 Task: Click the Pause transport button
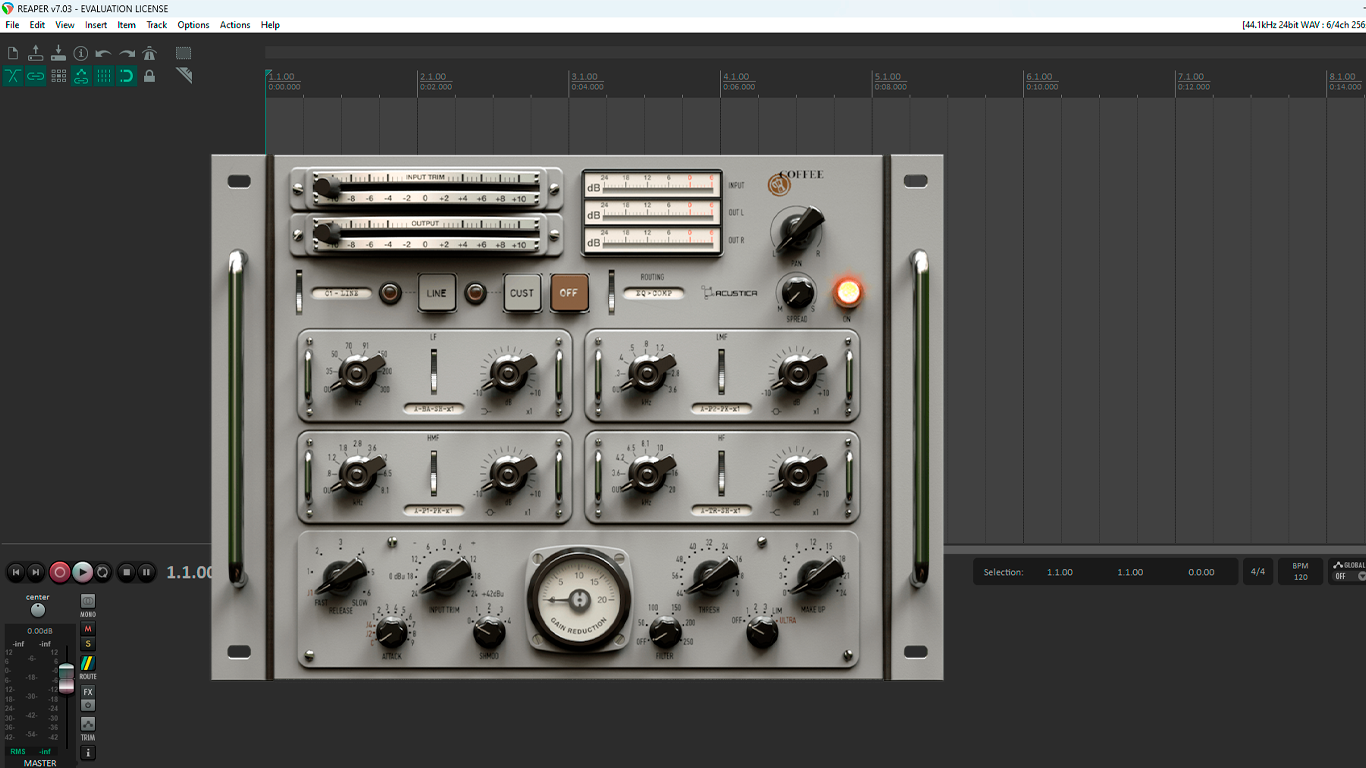tap(147, 572)
